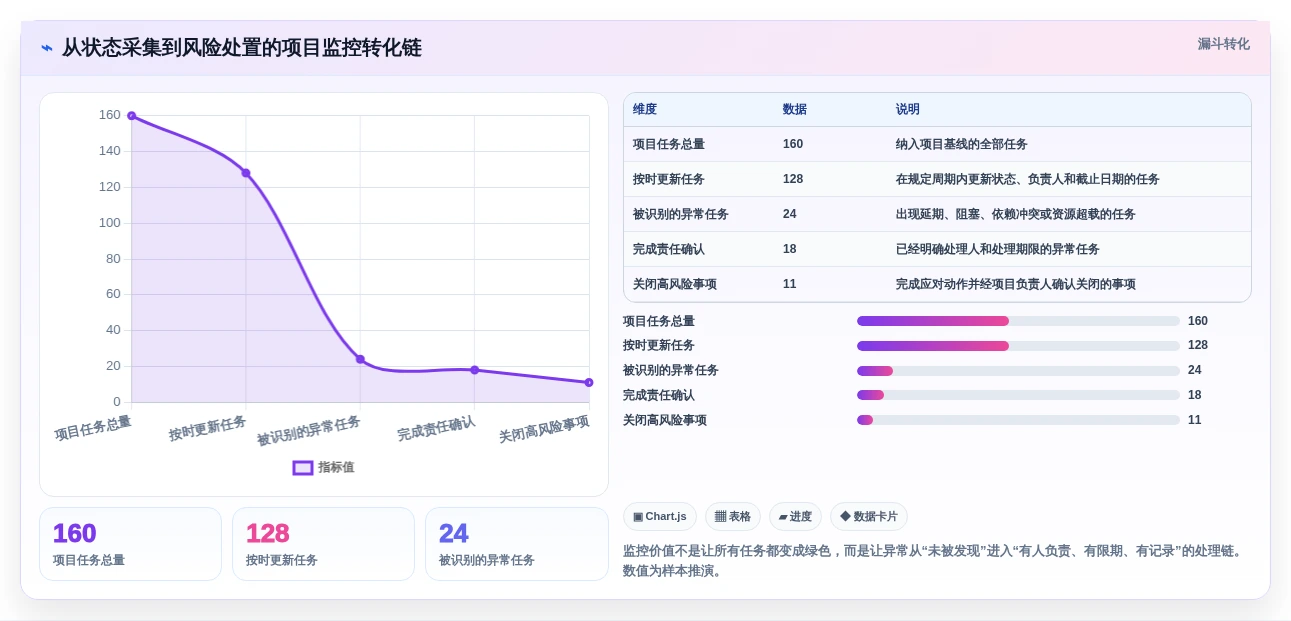
Task: Click the 128 按时更新任务 stat card
Action: (x=323, y=544)
